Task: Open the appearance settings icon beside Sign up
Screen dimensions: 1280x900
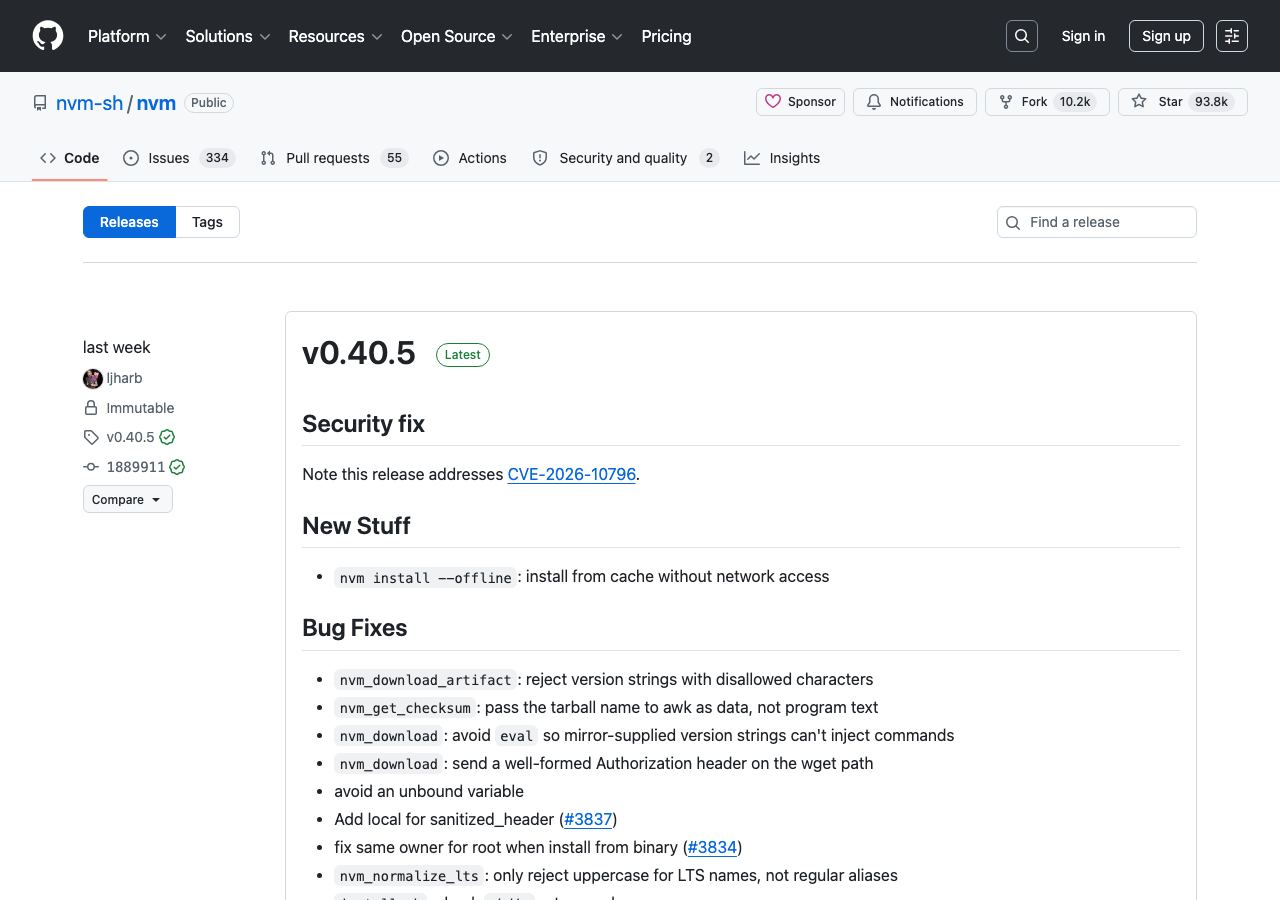Action: pyautogui.click(x=1232, y=36)
